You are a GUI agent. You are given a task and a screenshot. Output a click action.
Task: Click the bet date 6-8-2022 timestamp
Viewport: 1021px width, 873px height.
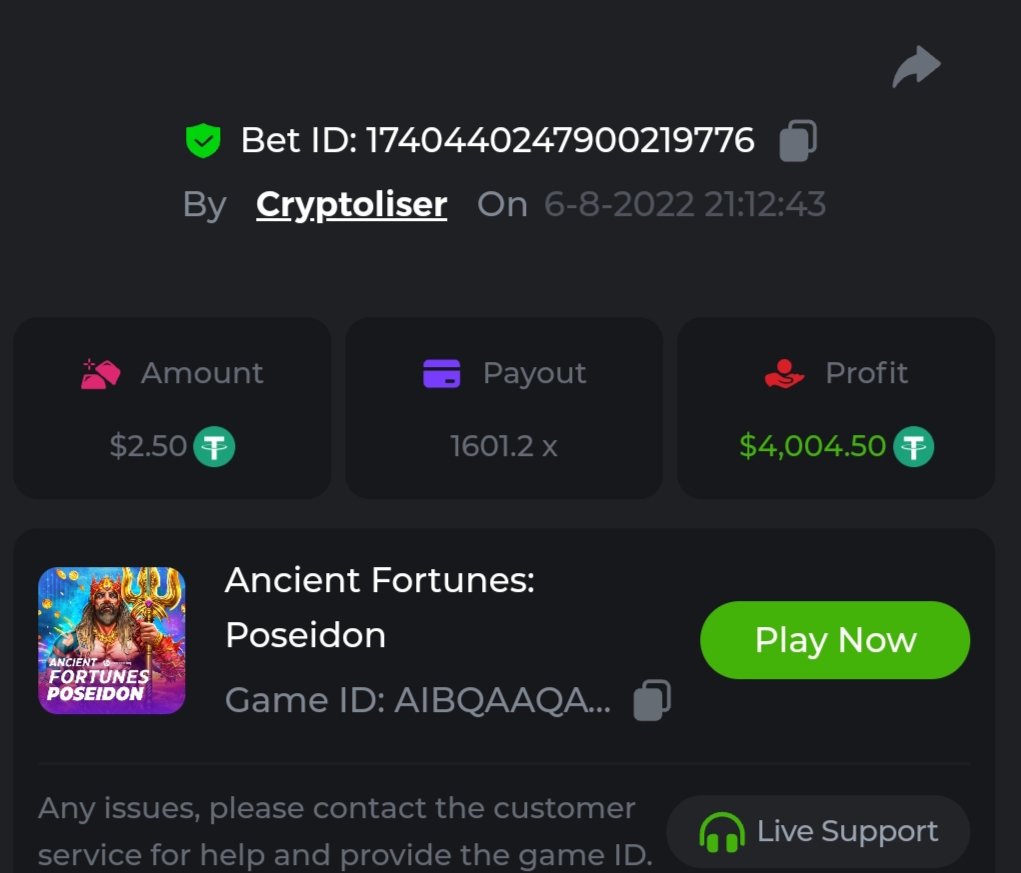(x=685, y=204)
